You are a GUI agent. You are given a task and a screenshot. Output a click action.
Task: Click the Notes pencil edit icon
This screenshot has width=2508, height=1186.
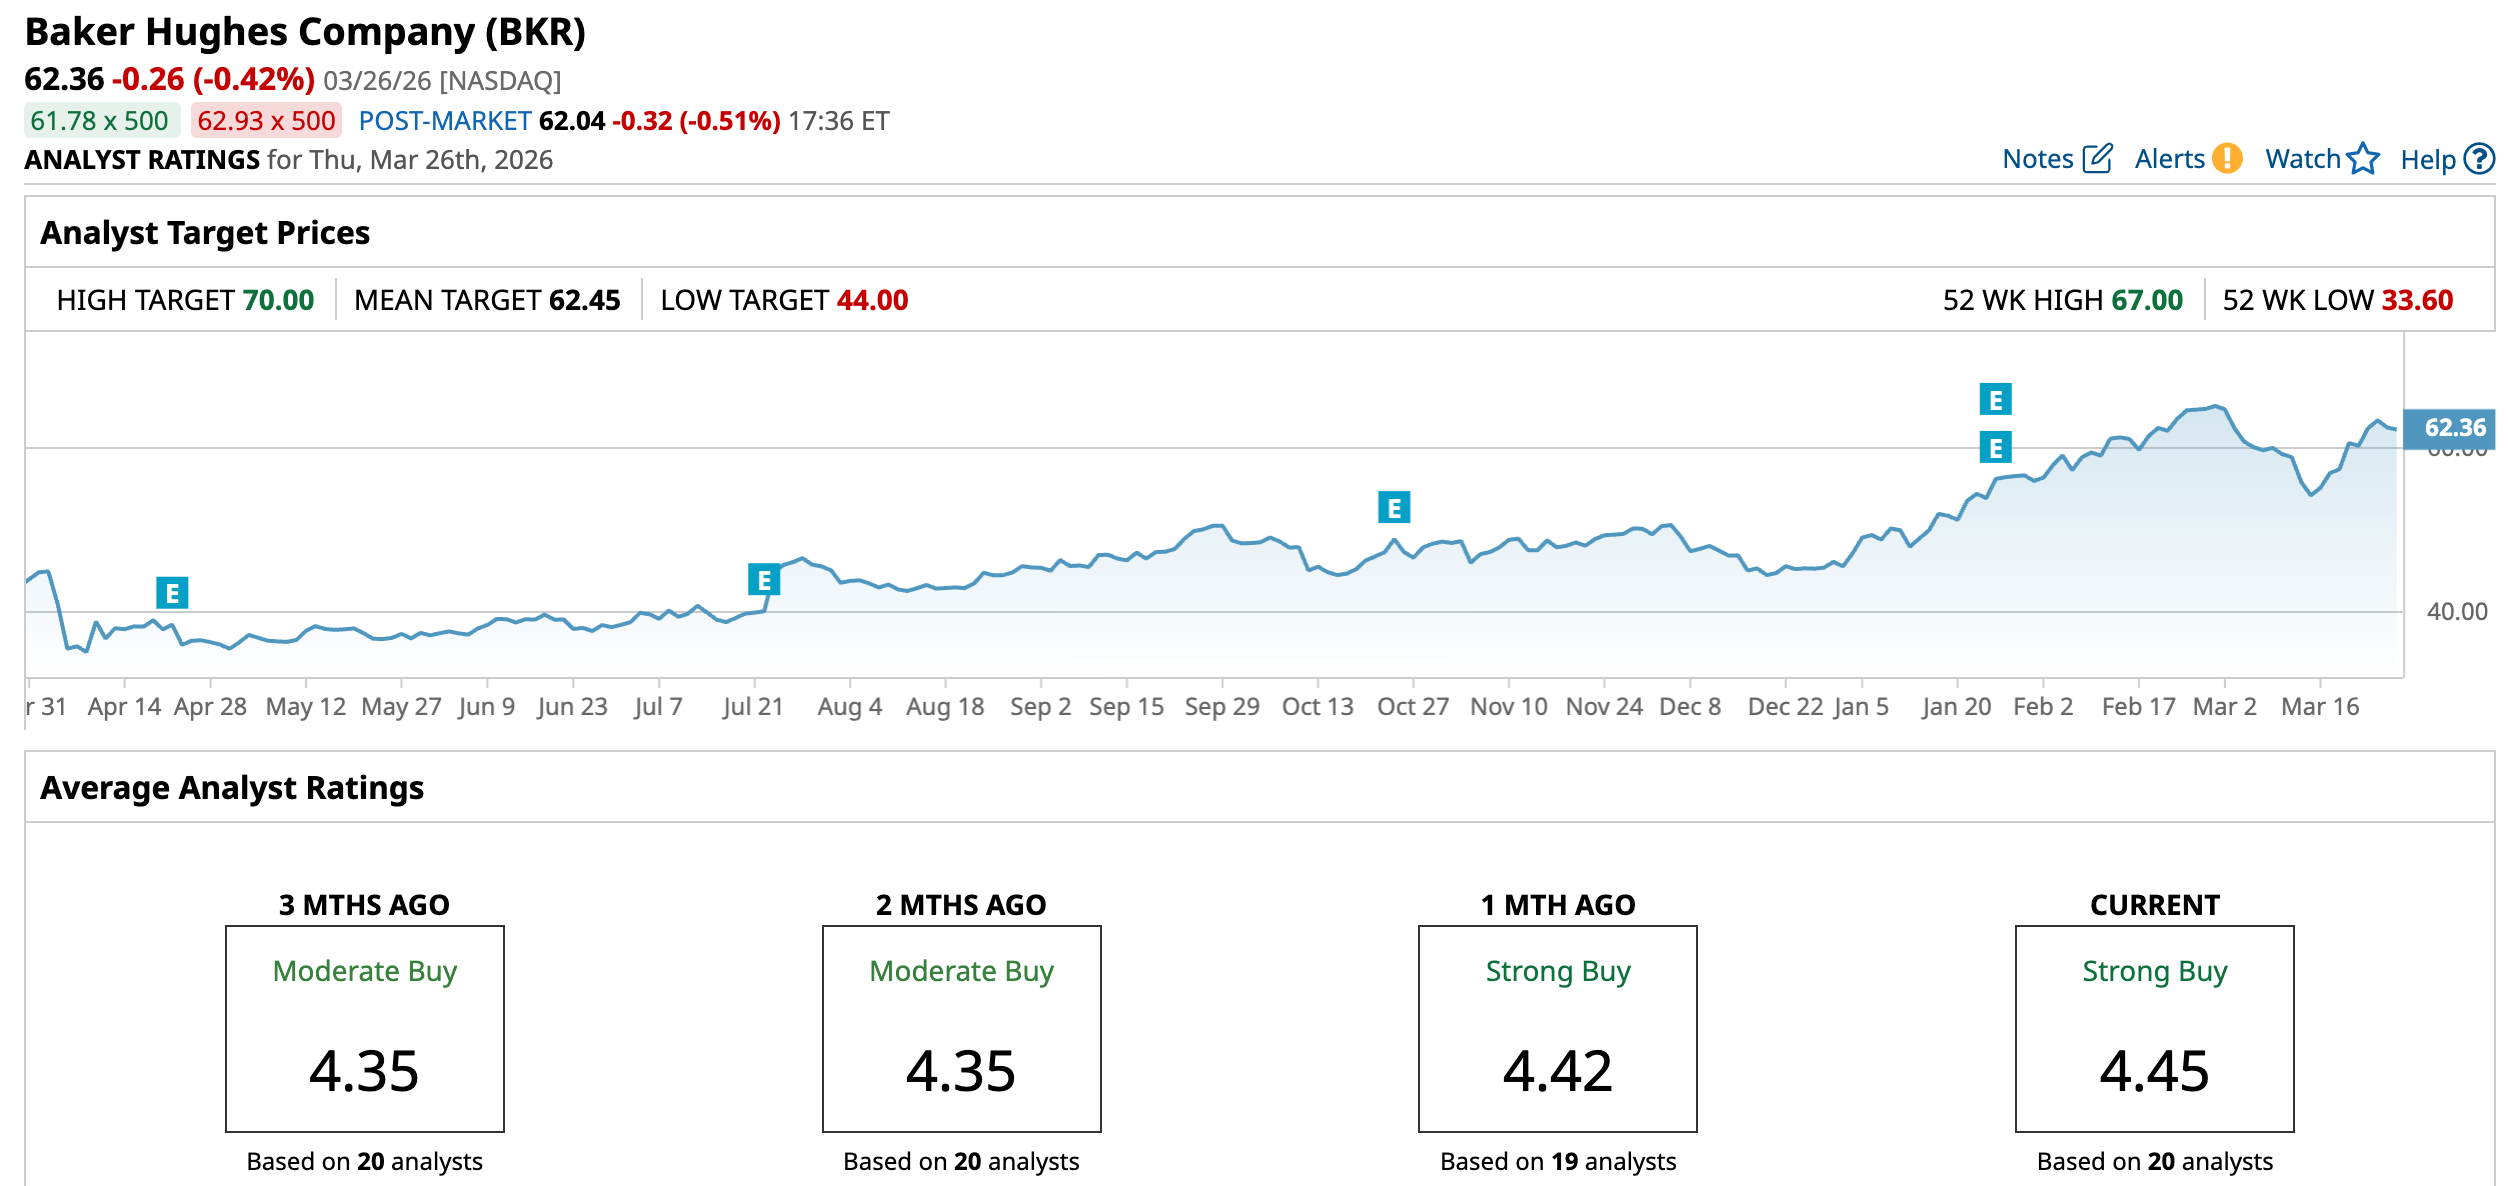pyautogui.click(x=2097, y=159)
